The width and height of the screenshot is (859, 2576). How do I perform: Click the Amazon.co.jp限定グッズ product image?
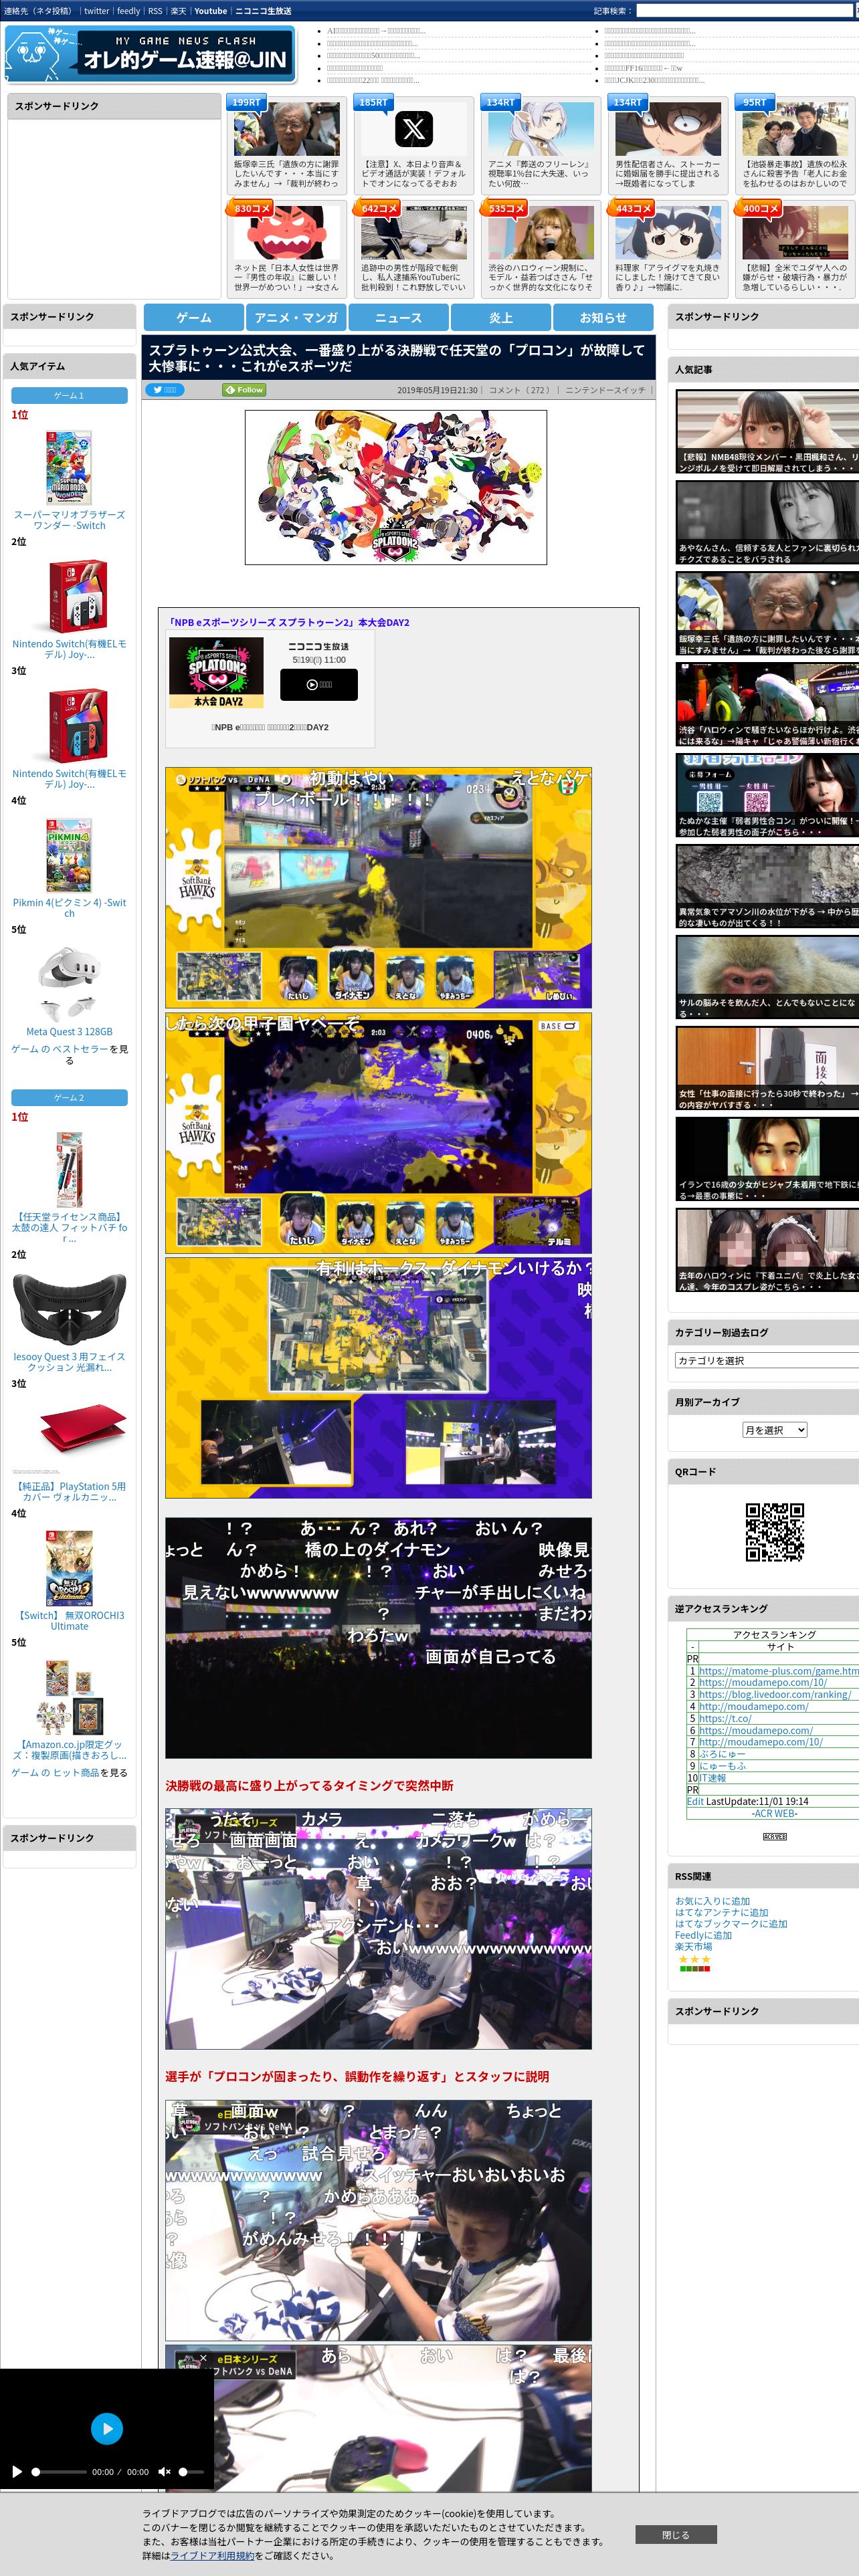69,1697
